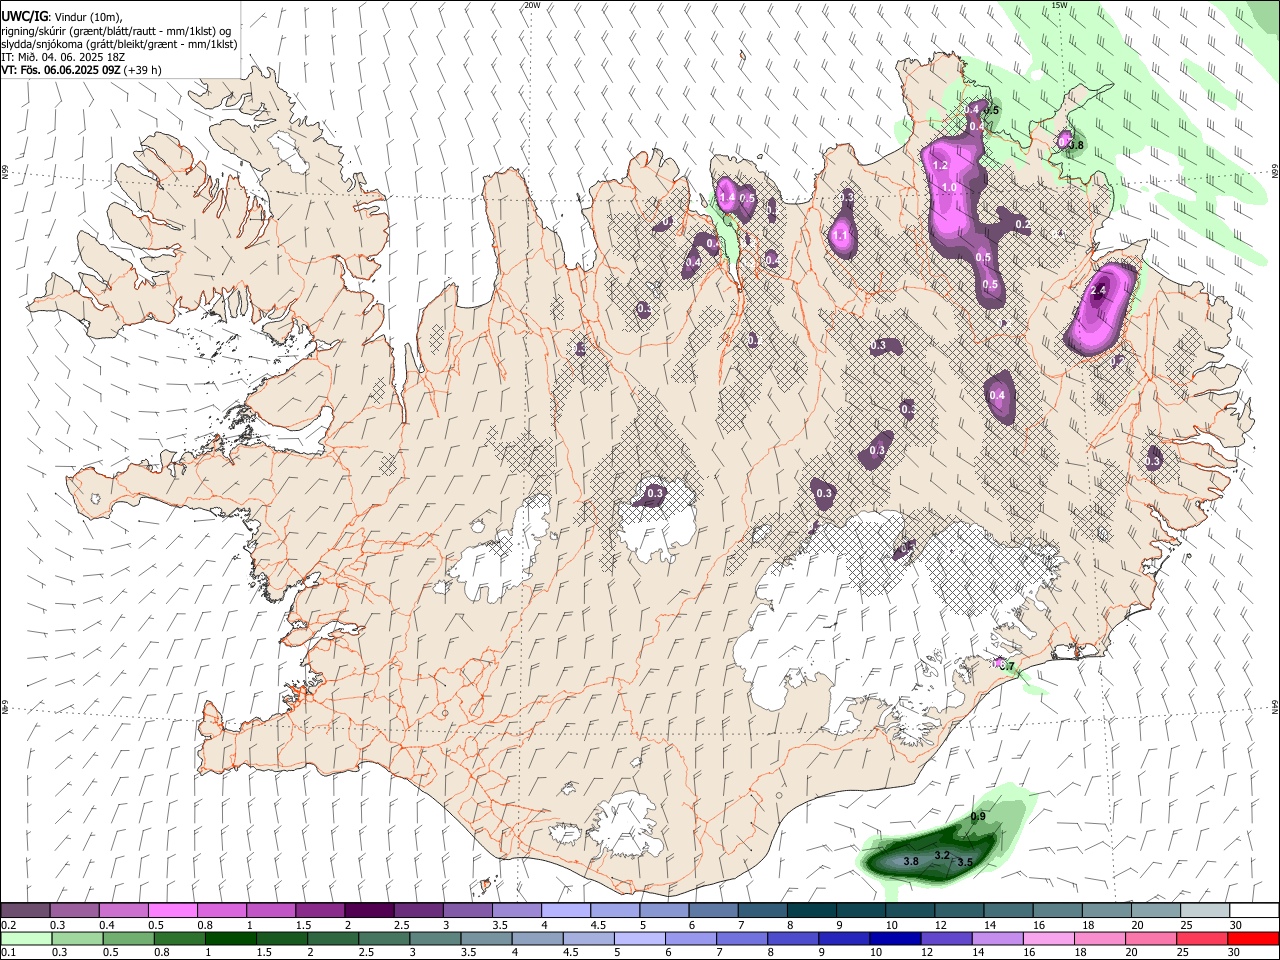Select the '1.2' snowfall value in the northeast

940,165
